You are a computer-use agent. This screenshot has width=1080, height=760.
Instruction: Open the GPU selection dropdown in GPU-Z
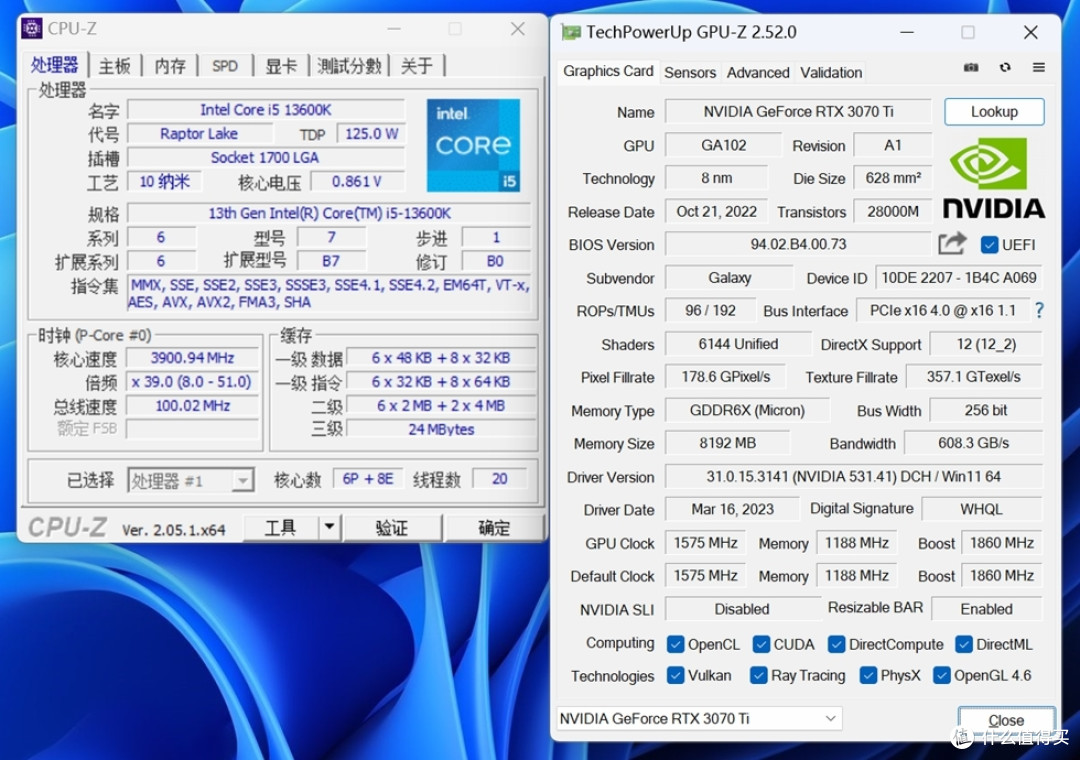click(698, 719)
